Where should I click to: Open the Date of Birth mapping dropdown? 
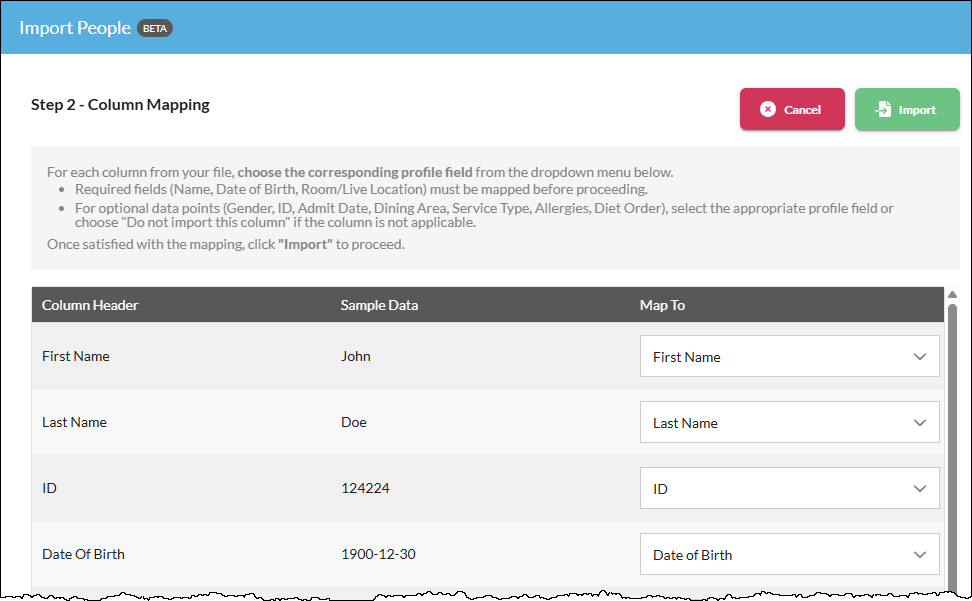pyautogui.click(x=789, y=555)
